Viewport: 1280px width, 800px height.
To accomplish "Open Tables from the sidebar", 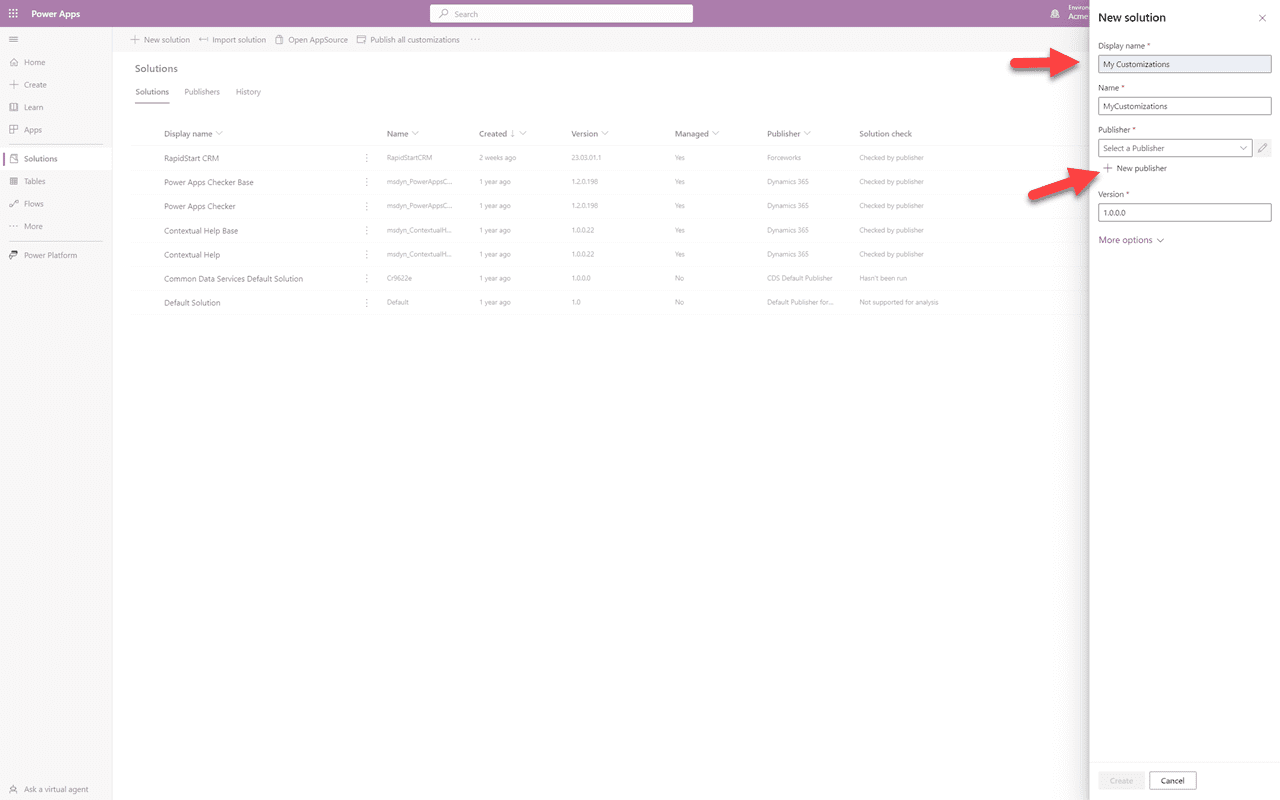I will [34, 181].
